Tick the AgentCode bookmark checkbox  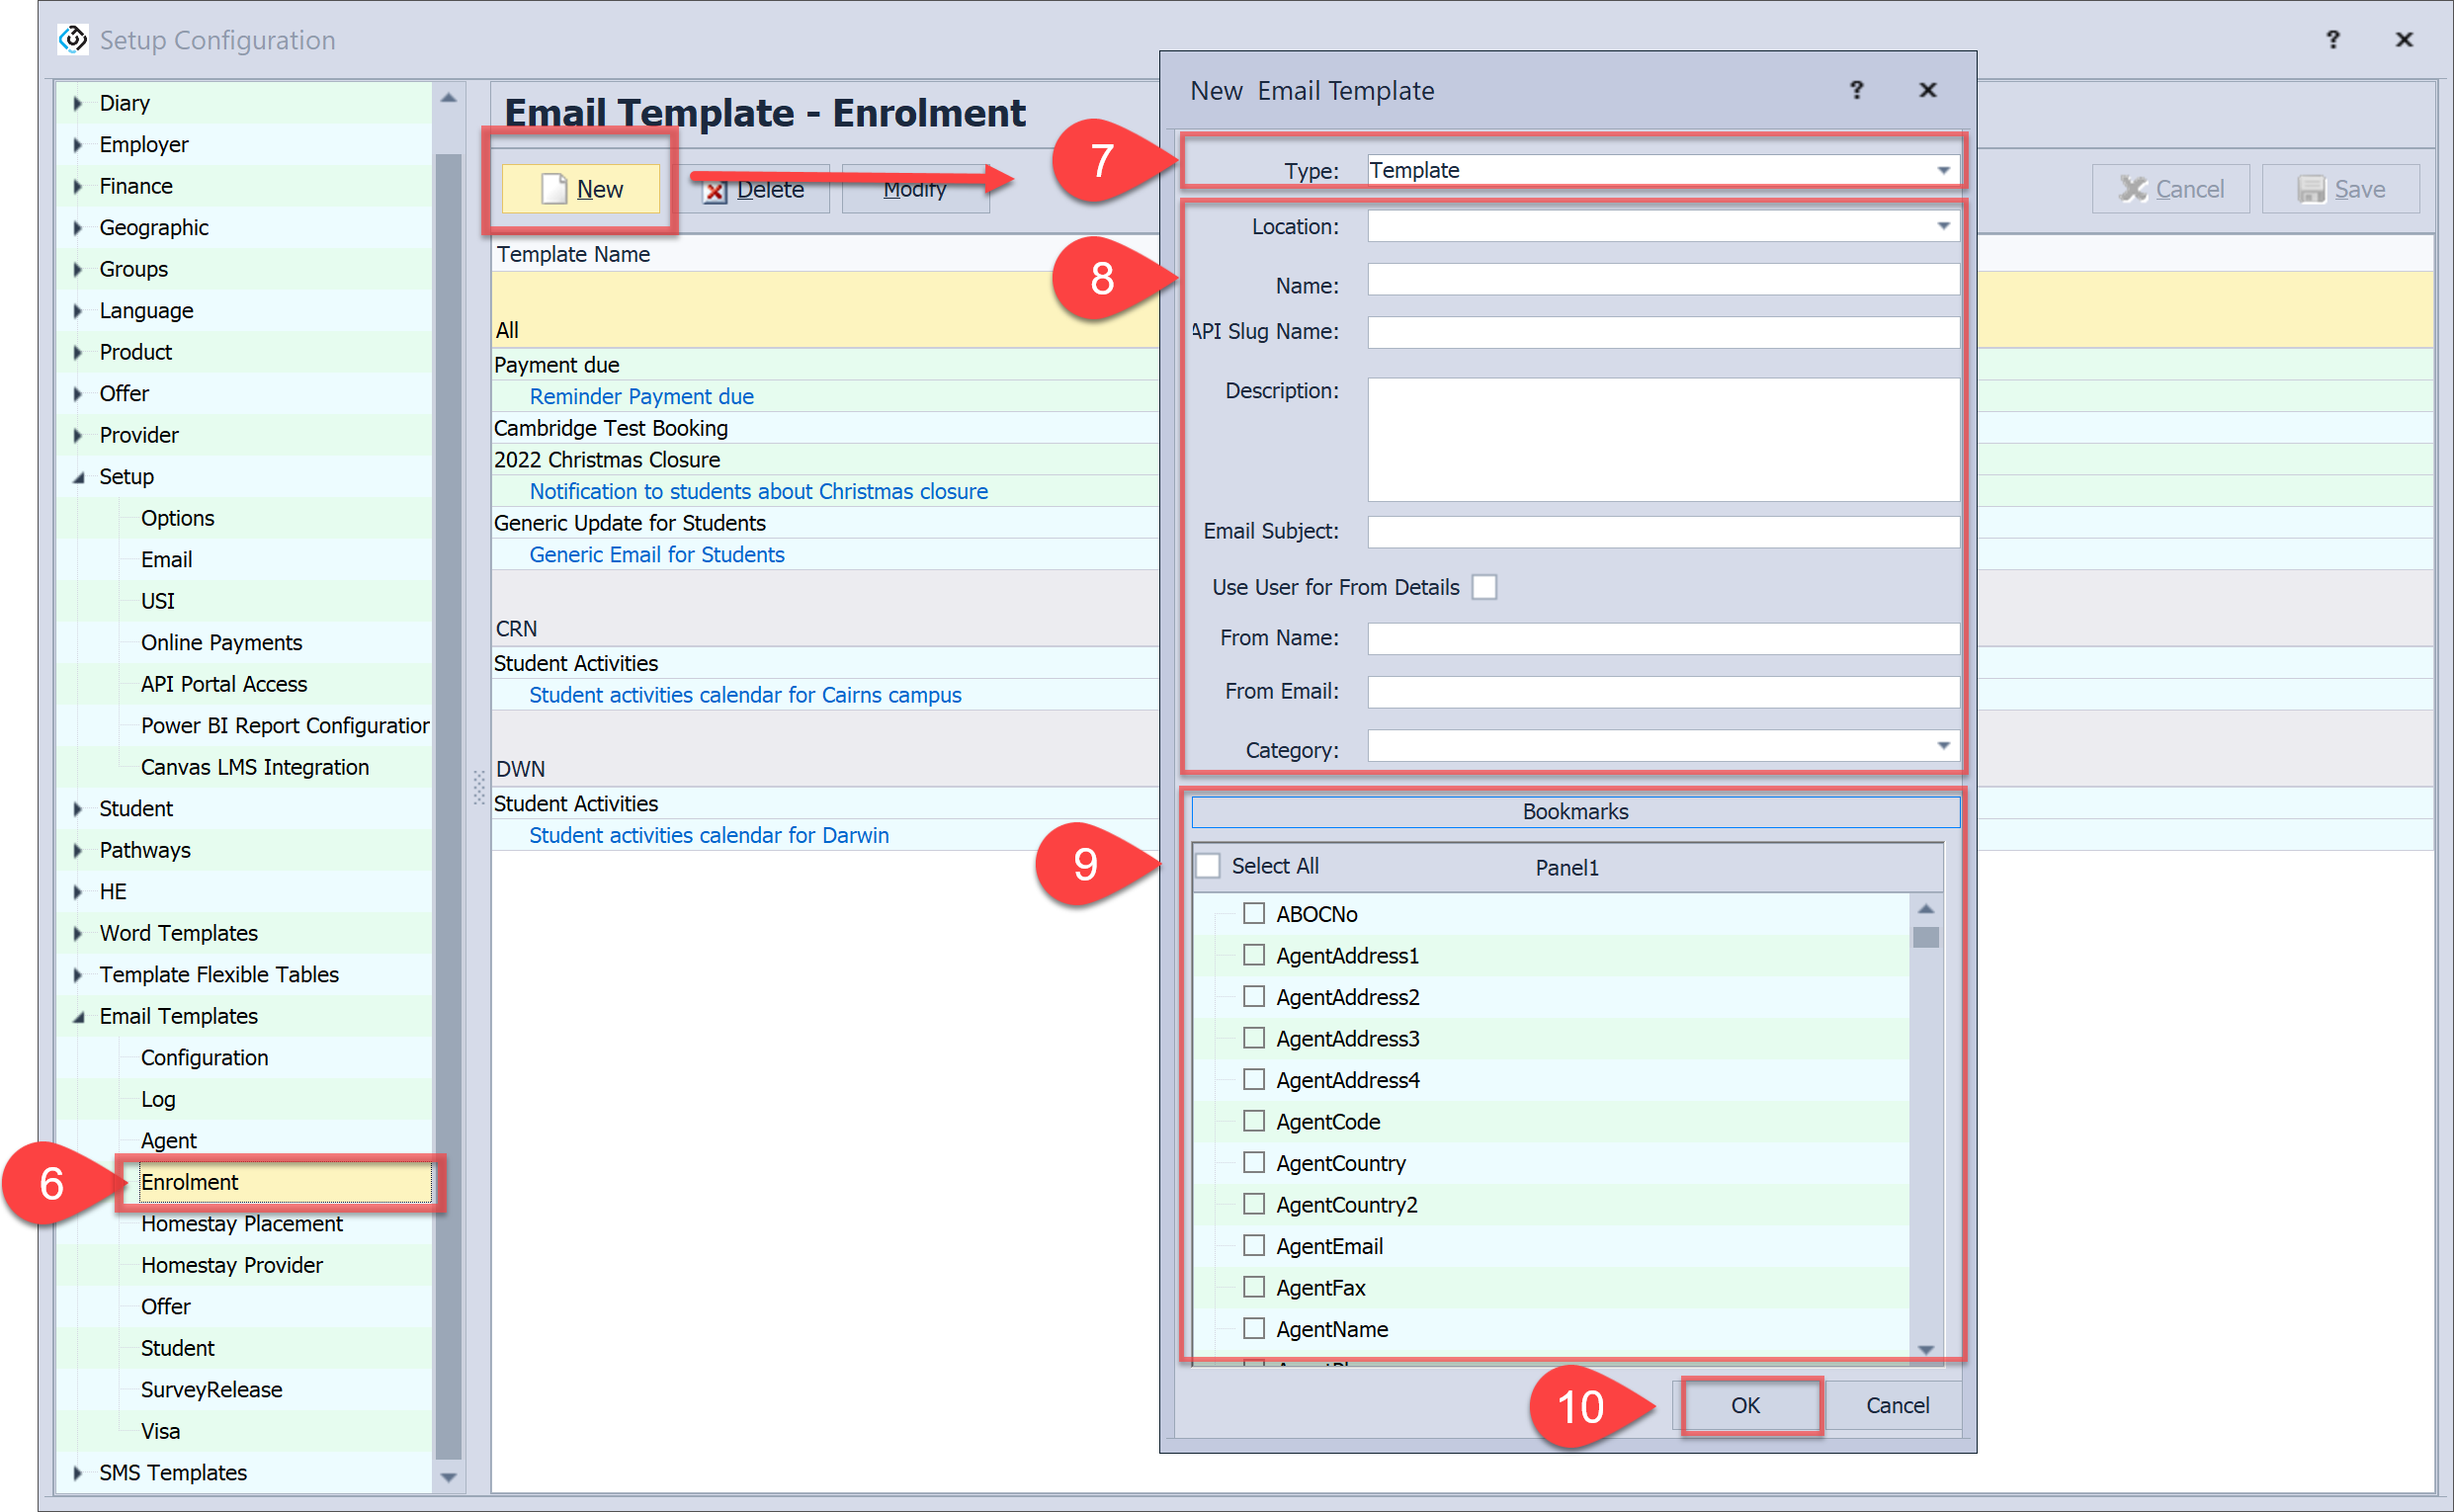click(1253, 1121)
